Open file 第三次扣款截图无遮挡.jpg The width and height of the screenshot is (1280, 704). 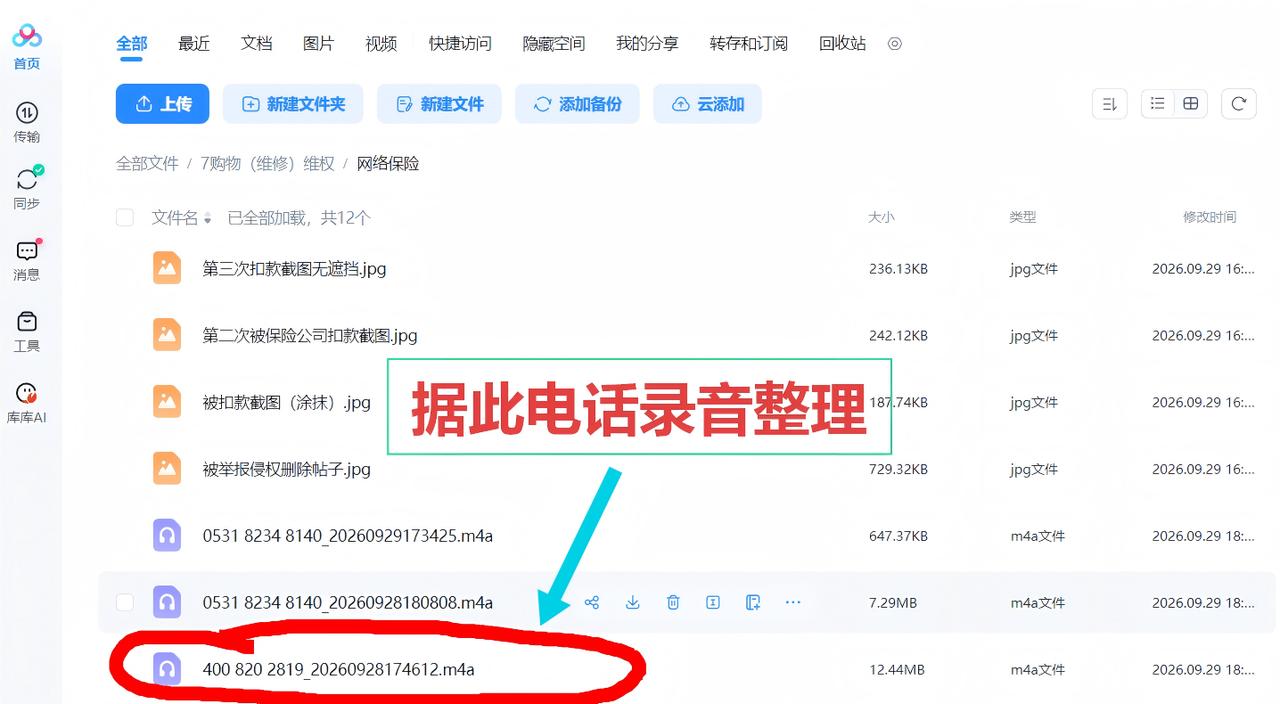point(294,268)
